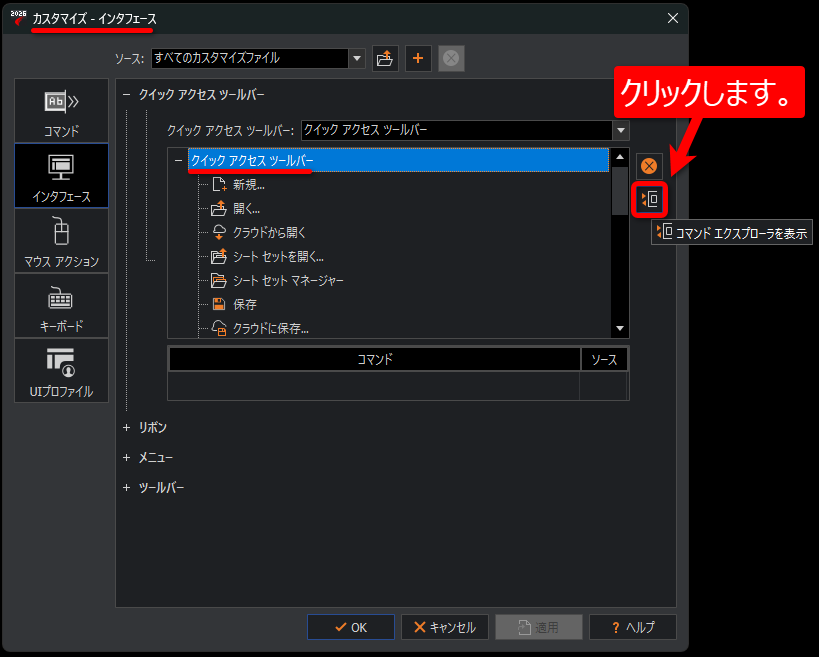Click the tree scrollbar up arrow
Image resolution: width=819 pixels, height=657 pixels.
pyautogui.click(x=620, y=157)
